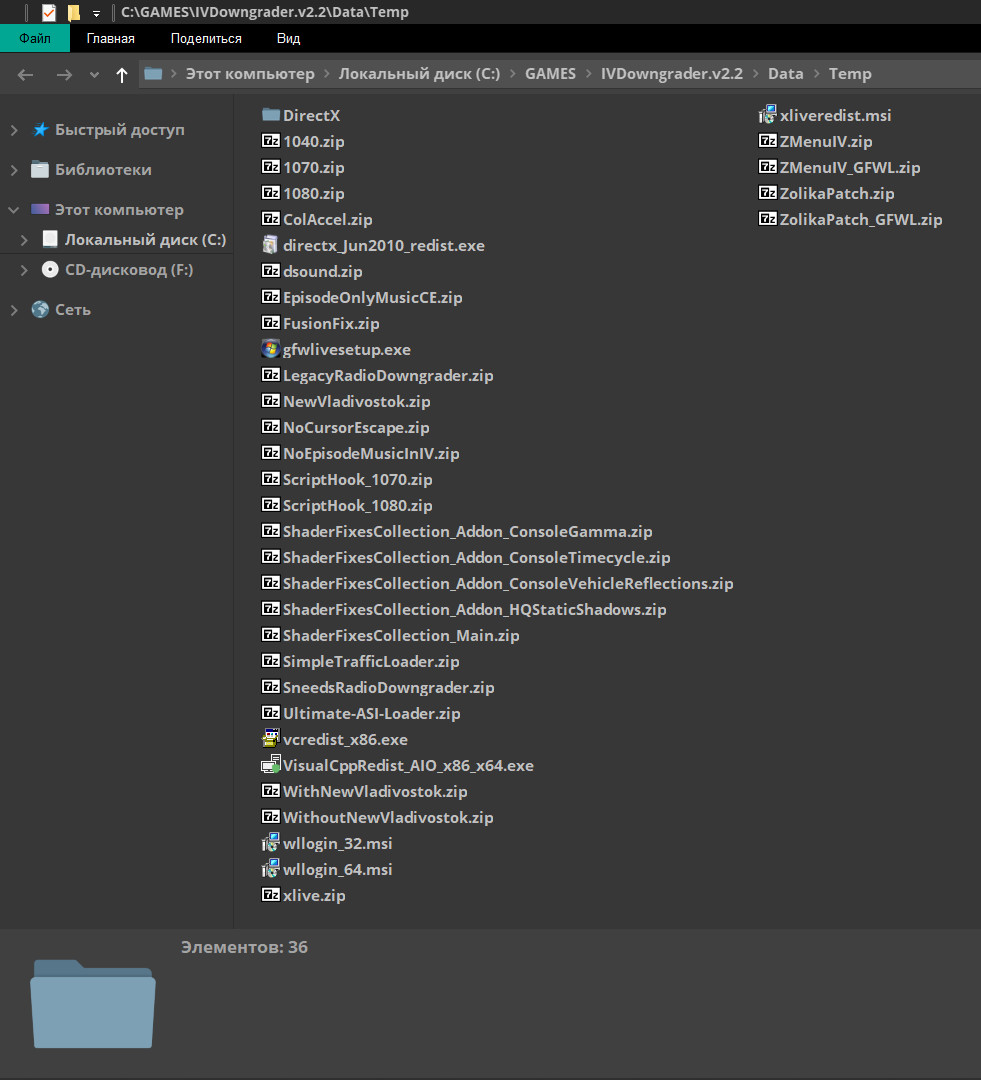Viewport: 981px width, 1080px height.
Task: Navigate to Этот компьютер in address bar
Action: [250, 74]
